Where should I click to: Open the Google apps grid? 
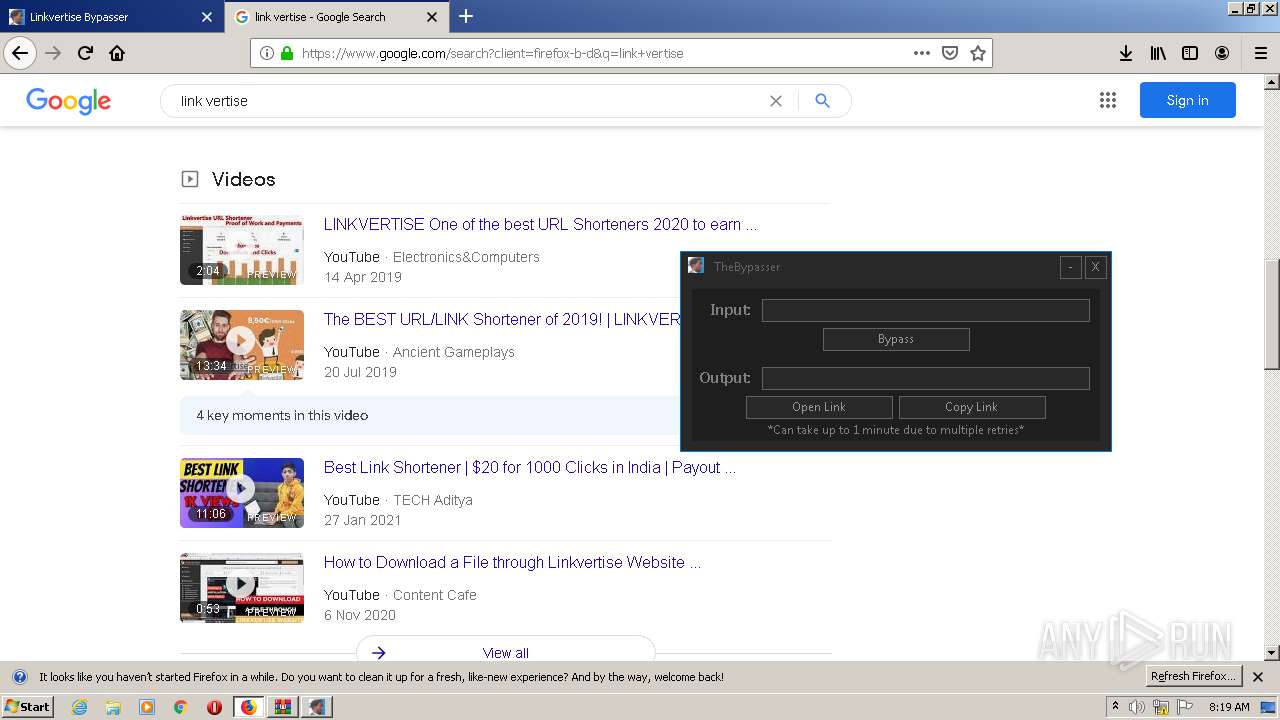(1107, 100)
